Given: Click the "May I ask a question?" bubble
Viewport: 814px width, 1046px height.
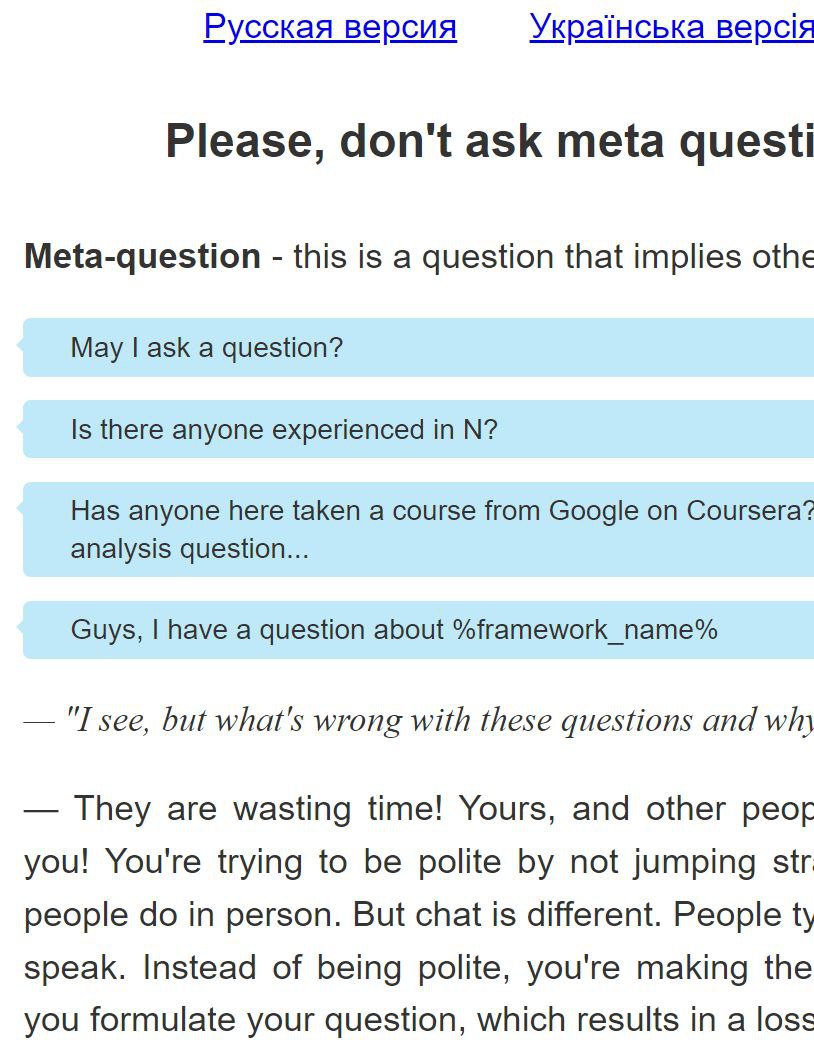Looking at the screenshot, I should [x=206, y=348].
